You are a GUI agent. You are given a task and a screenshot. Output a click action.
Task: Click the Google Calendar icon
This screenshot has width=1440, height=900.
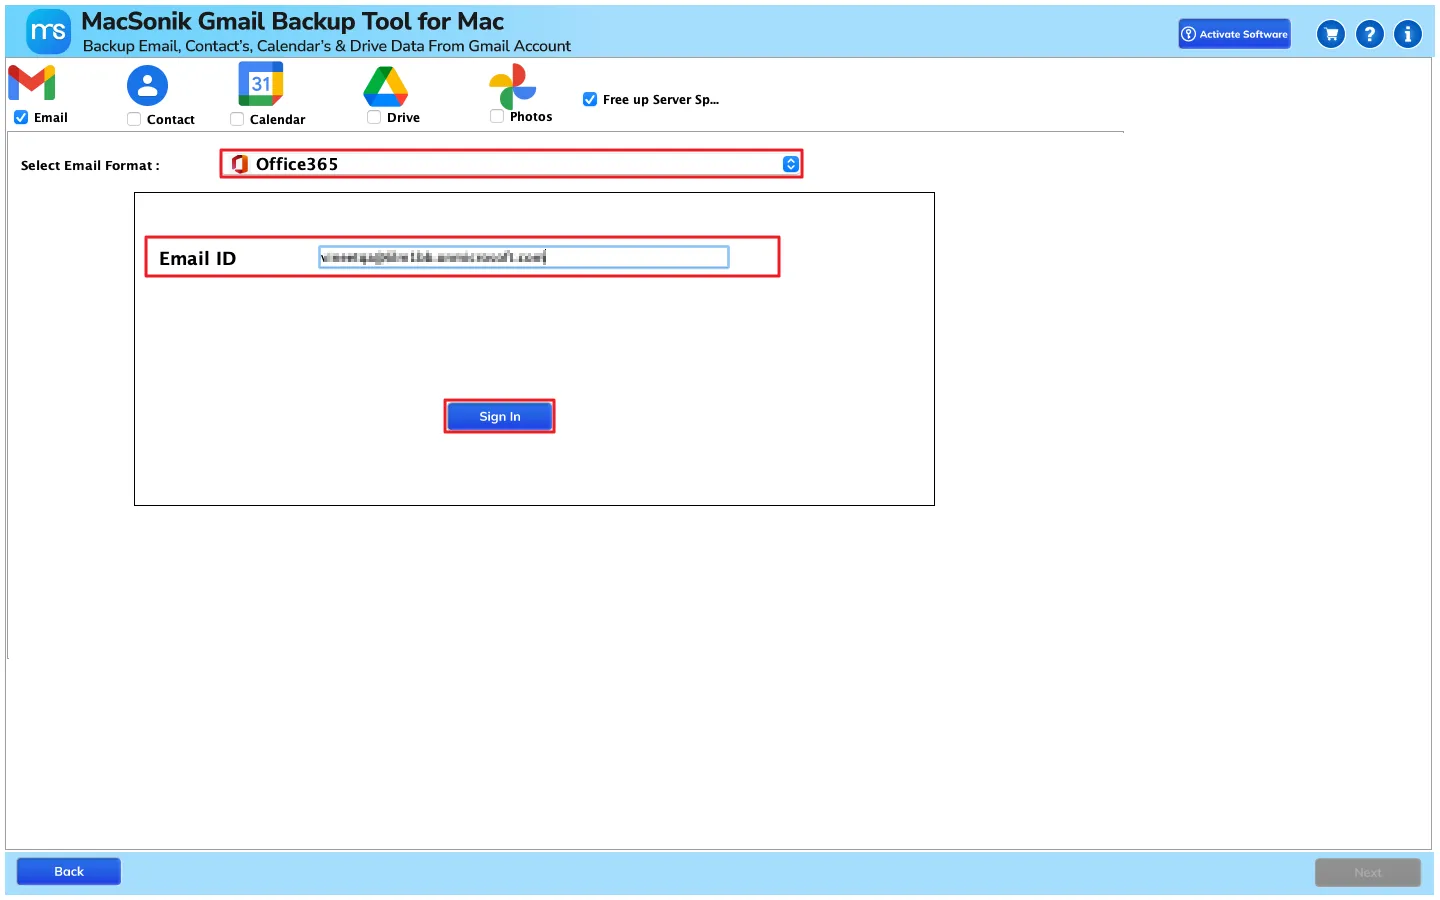tap(261, 84)
